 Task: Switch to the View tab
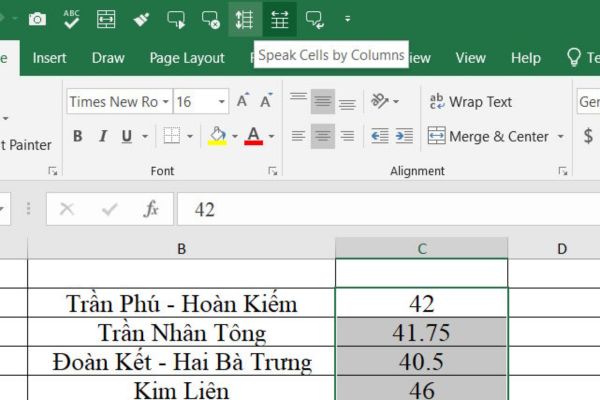(471, 58)
